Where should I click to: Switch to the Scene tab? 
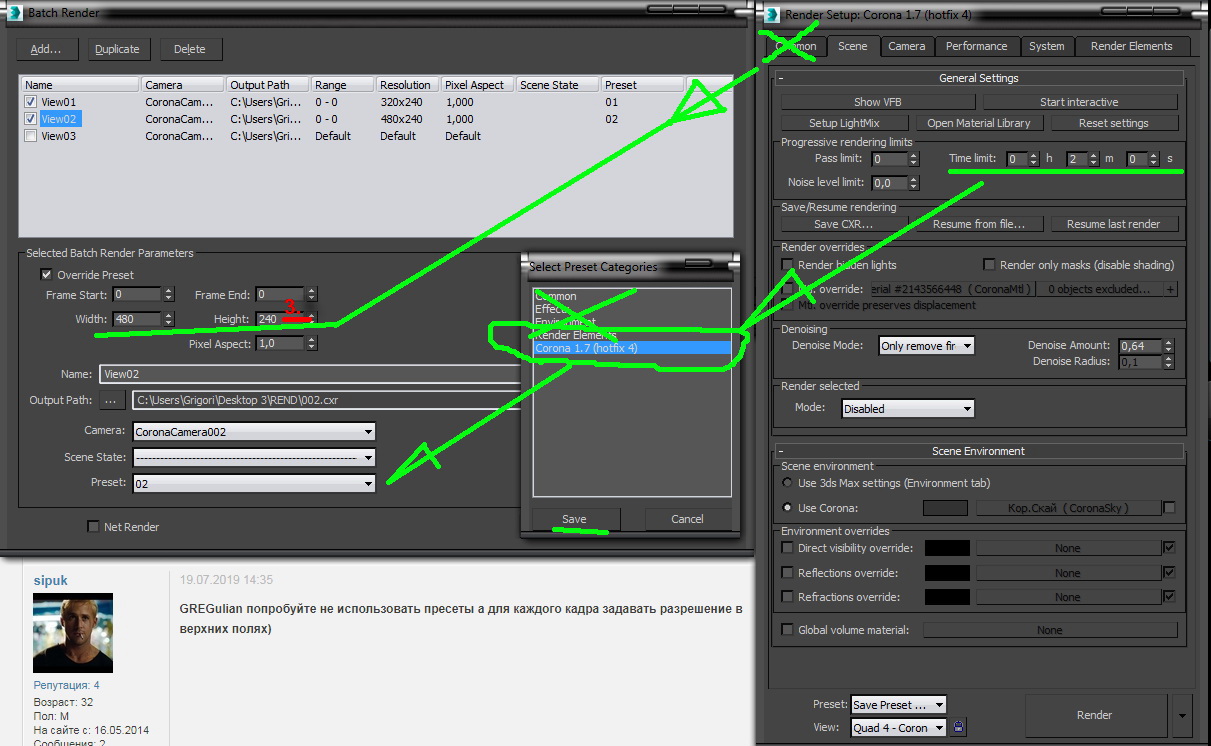coord(853,46)
